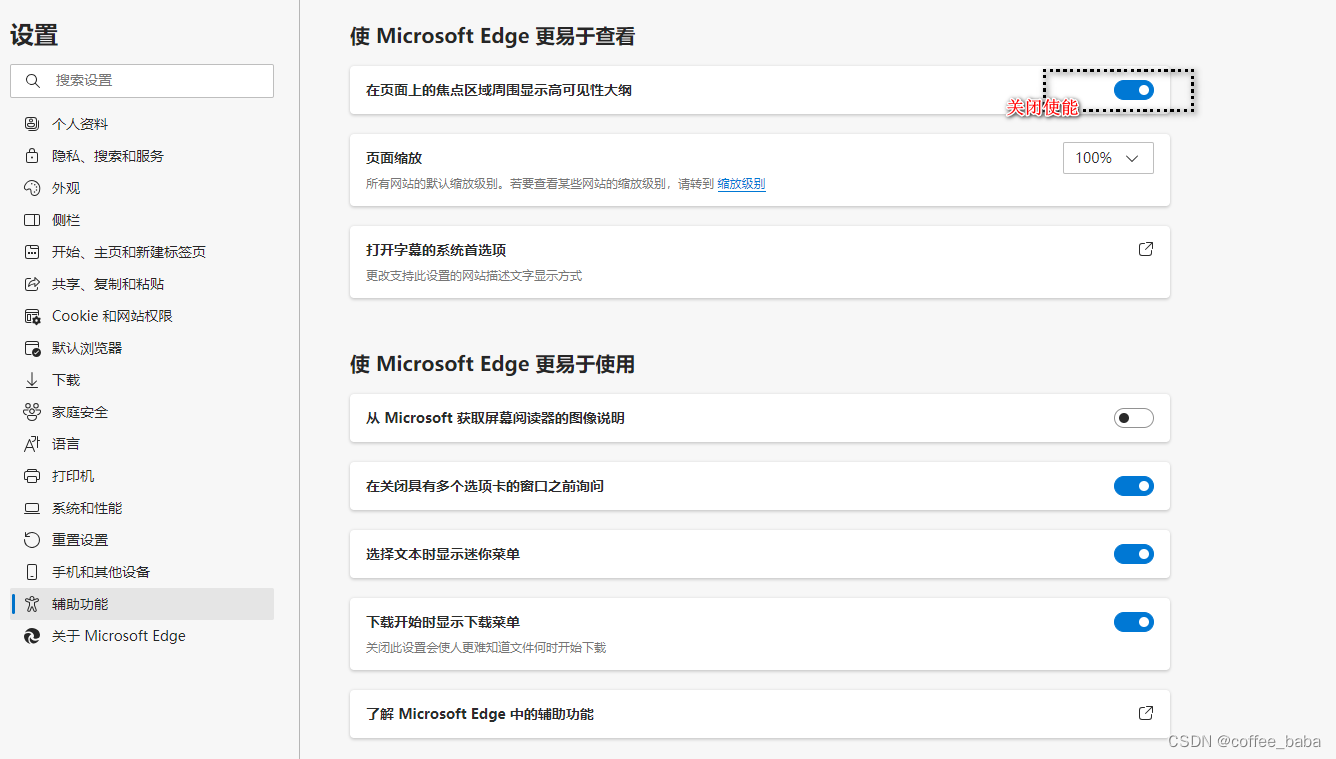Click 使 Microsoft Edge 更易于查看 heading
The image size is (1336, 759).
point(492,36)
